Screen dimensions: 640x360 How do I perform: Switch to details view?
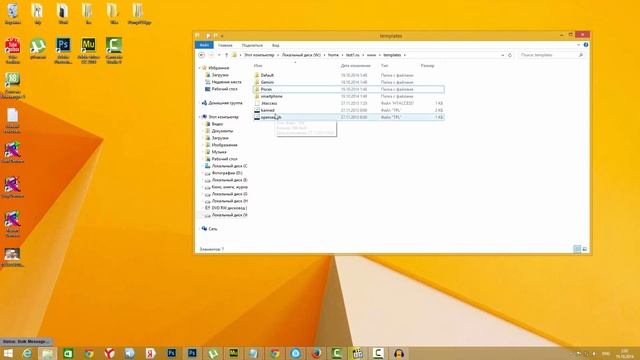577,249
